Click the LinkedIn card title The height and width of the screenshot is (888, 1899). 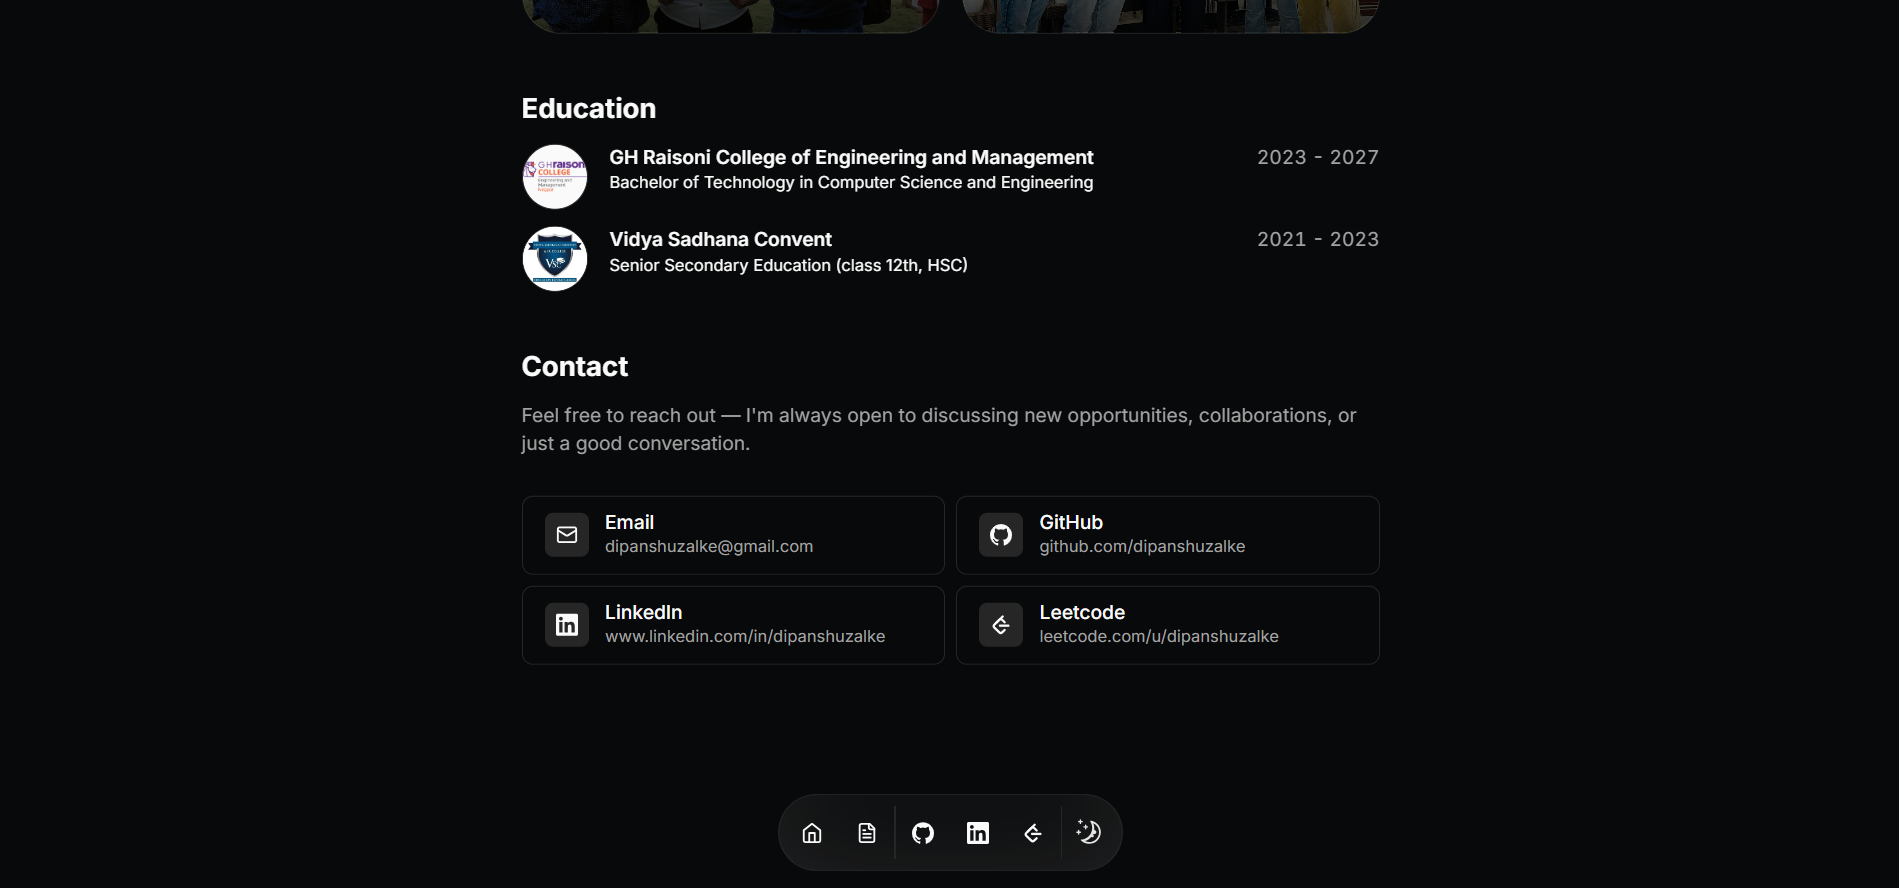click(643, 612)
